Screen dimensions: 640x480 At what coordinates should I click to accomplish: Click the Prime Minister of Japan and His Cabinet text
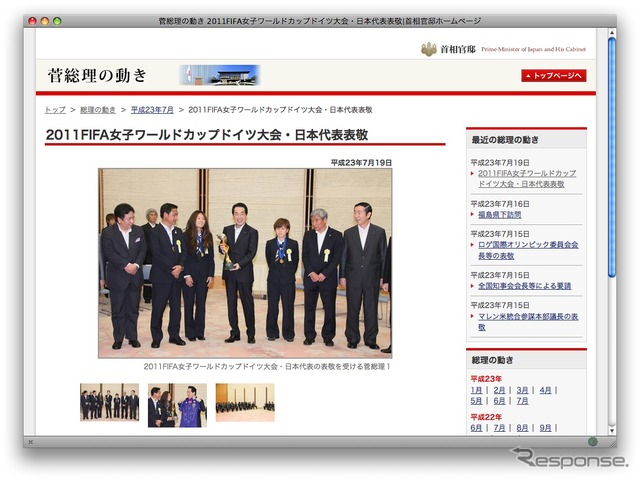click(533, 49)
